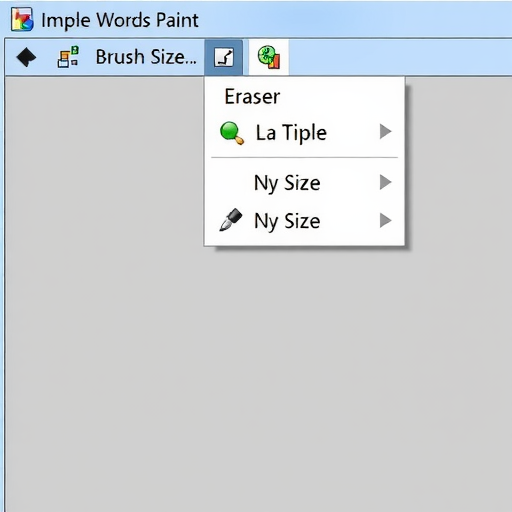Click the highlighted drawing tool icon
Screen dimensions: 512x512
pyautogui.click(x=224, y=57)
